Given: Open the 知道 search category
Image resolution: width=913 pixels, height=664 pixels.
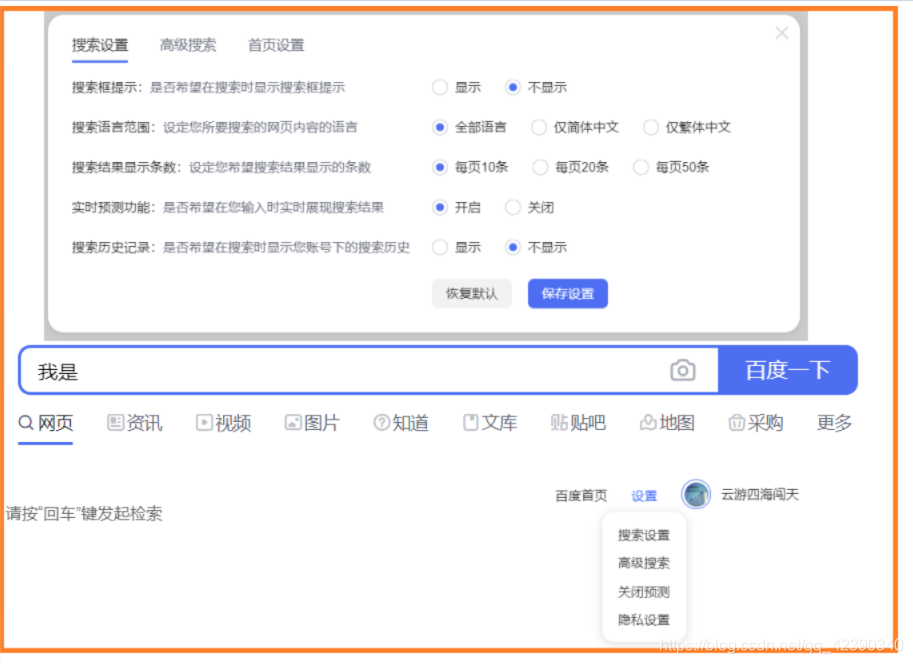Looking at the screenshot, I should pos(411,422).
